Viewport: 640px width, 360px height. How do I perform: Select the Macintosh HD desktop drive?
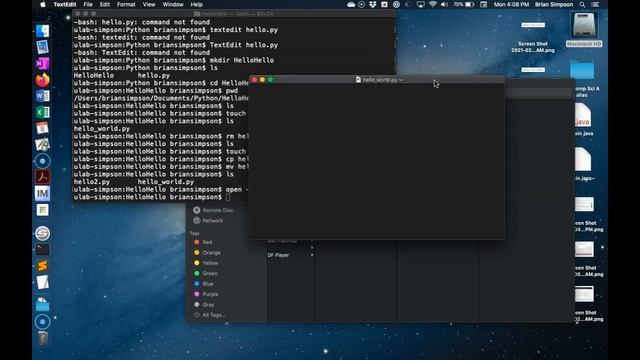tap(584, 29)
